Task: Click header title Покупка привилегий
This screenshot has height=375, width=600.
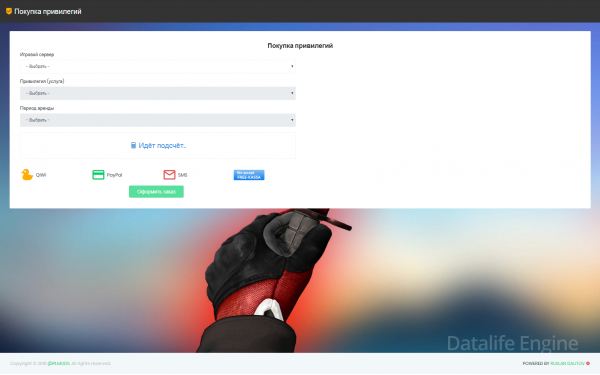Action: tap(48, 11)
